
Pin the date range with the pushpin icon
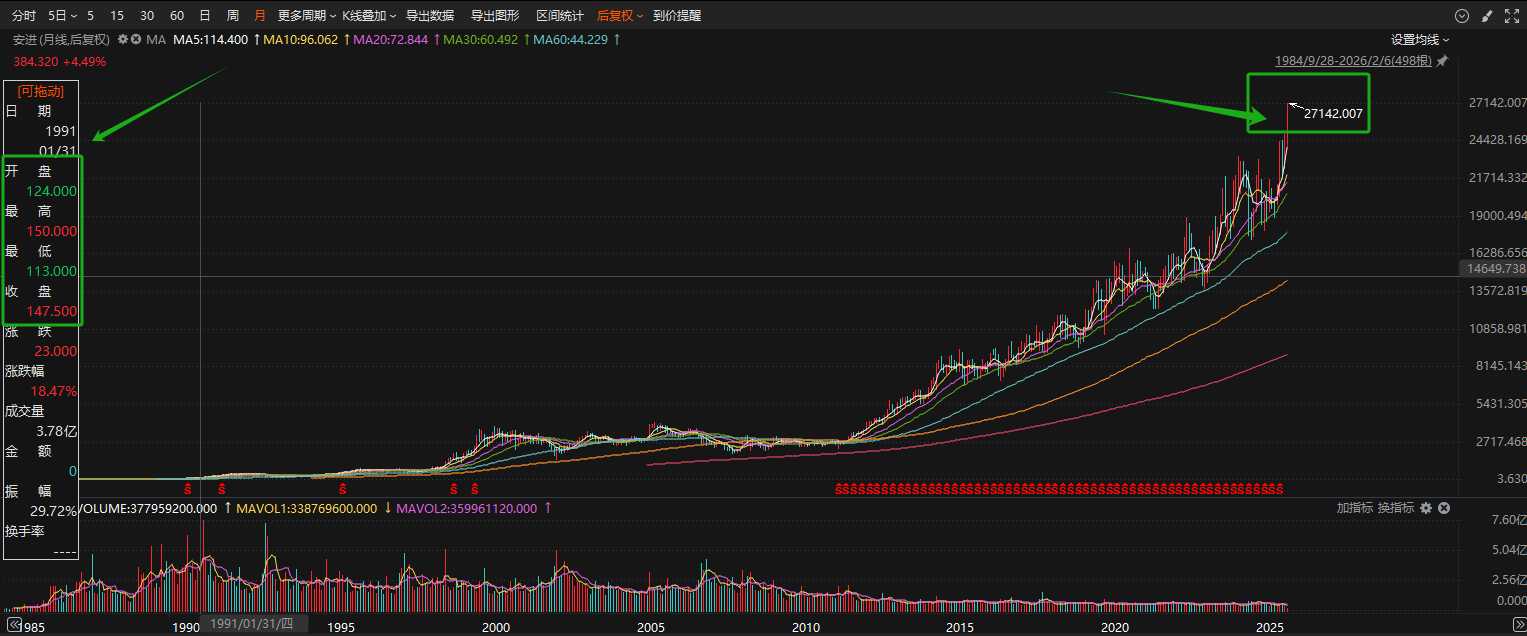point(1442,61)
